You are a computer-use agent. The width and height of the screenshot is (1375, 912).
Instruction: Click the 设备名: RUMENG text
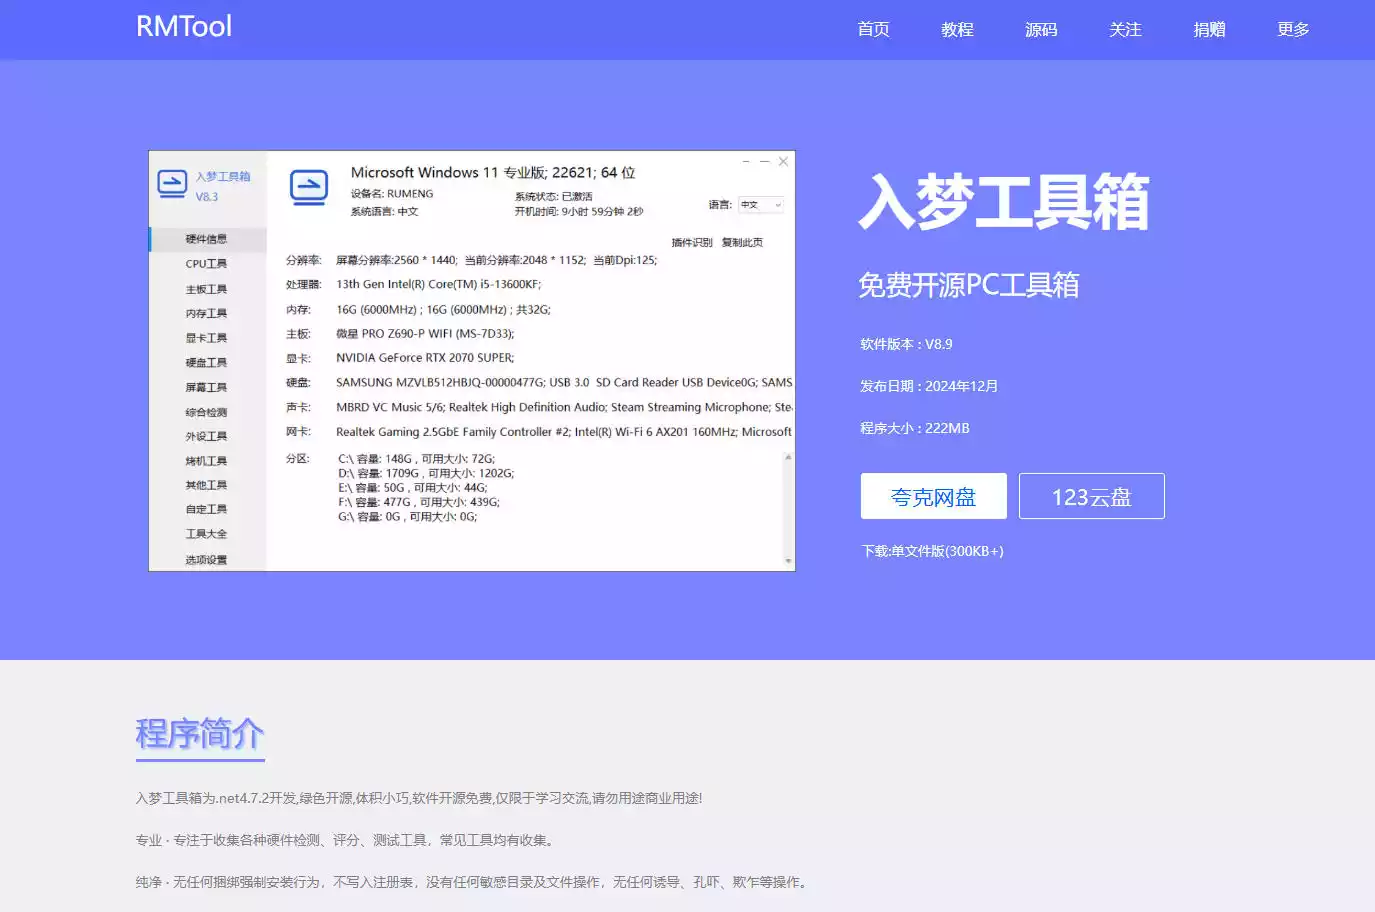tap(392, 194)
